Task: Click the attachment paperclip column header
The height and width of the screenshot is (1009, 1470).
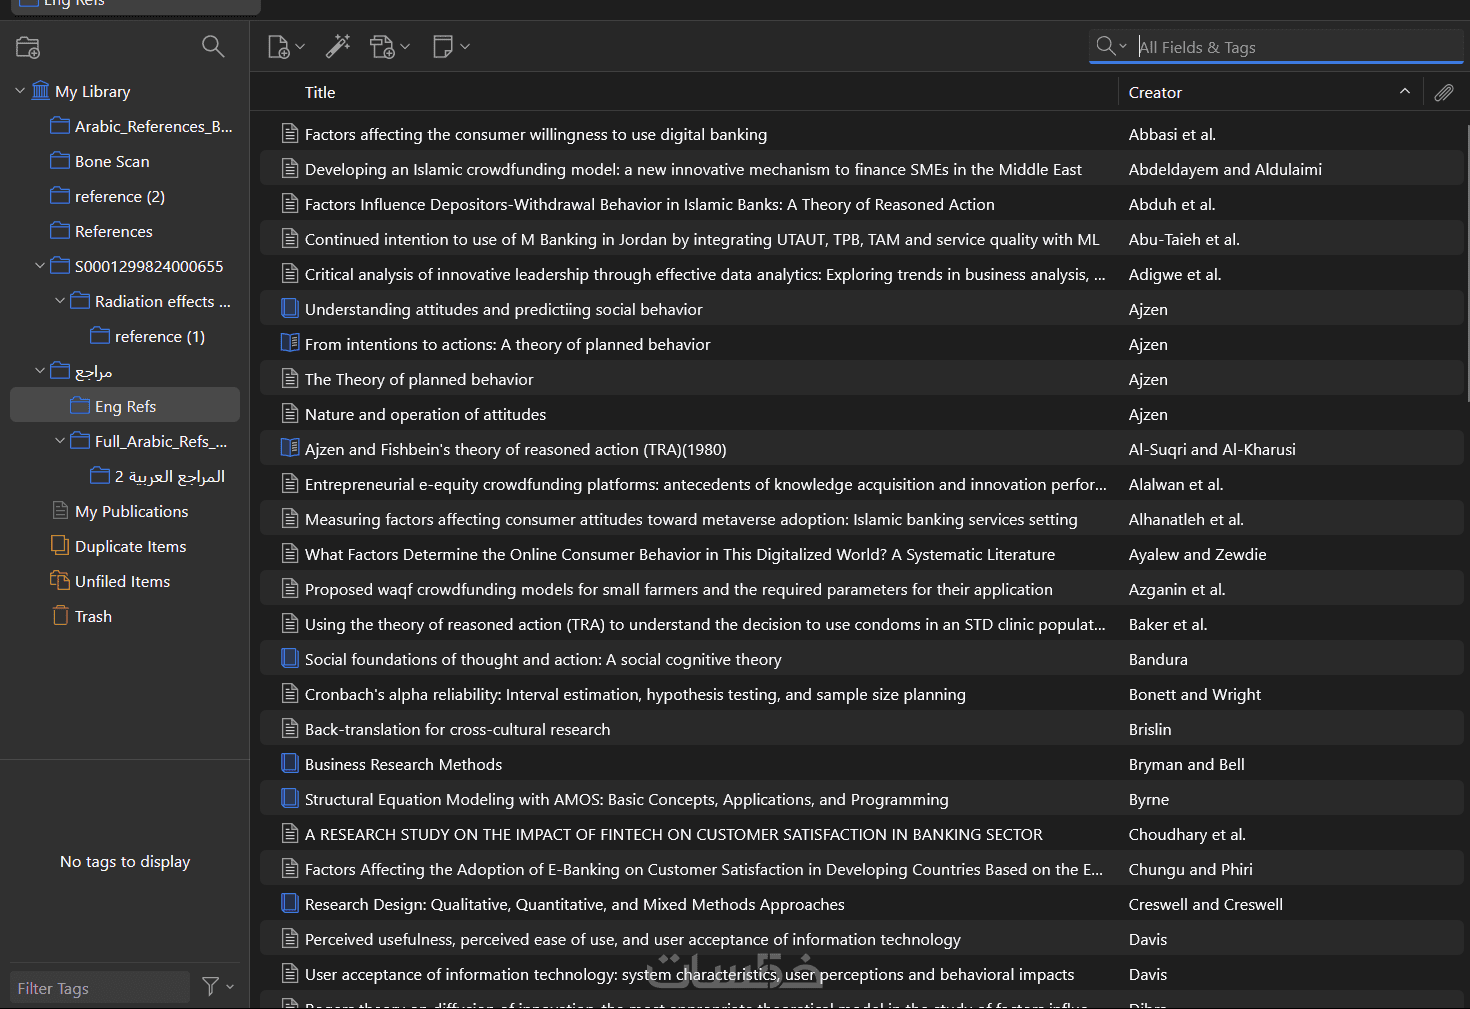Action: pyautogui.click(x=1444, y=92)
